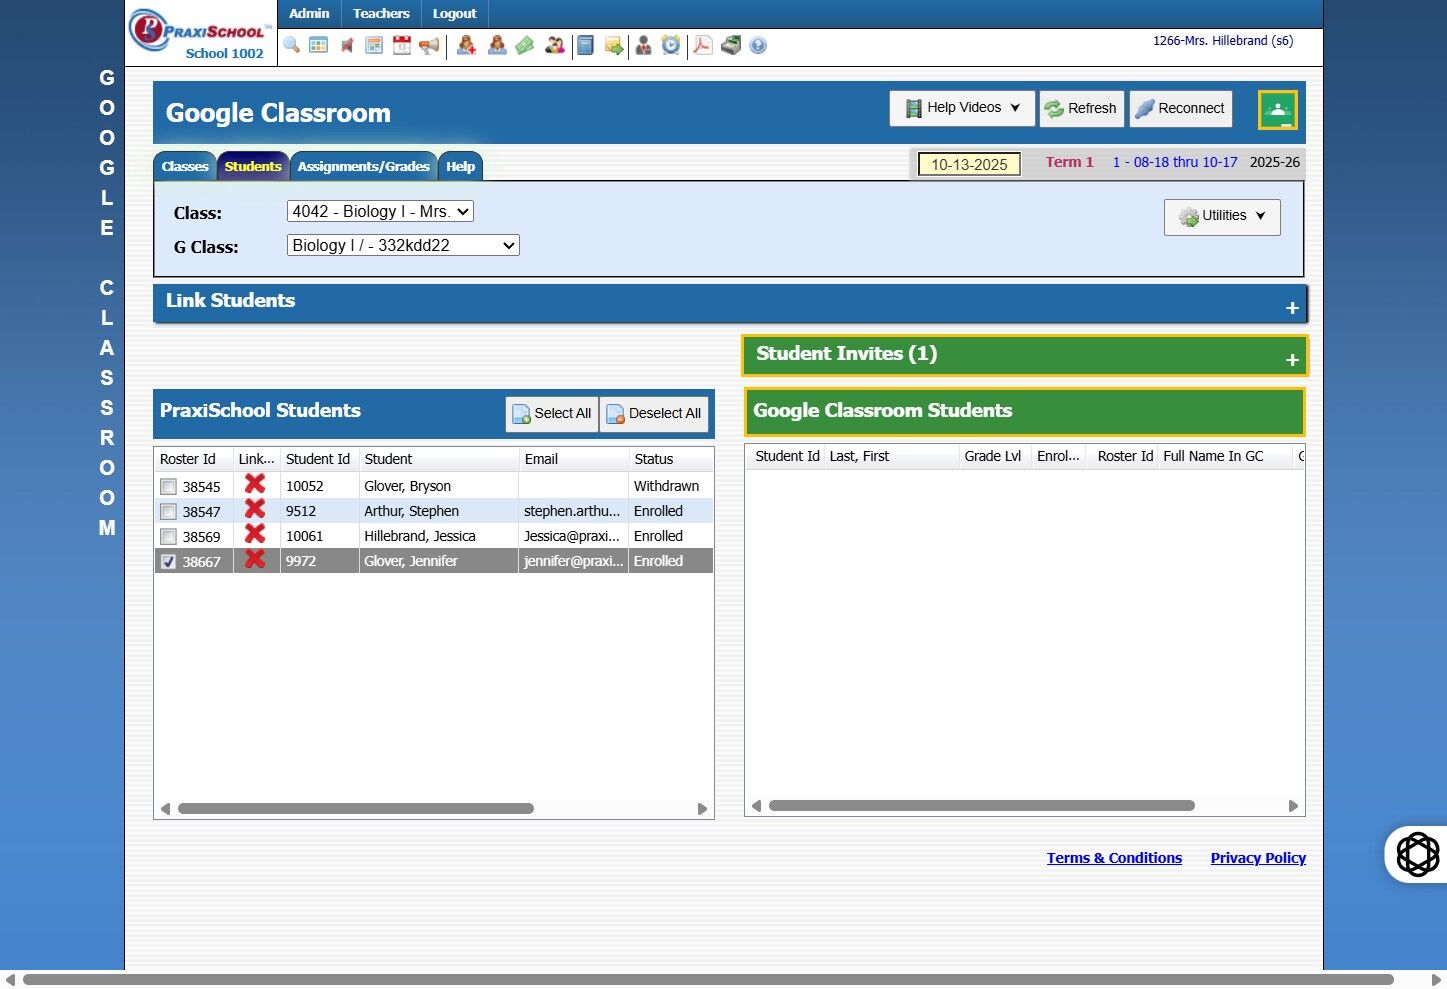Viewport: 1447px width, 989px height.
Task: Click the add student icon with plus
Action: click(466, 45)
